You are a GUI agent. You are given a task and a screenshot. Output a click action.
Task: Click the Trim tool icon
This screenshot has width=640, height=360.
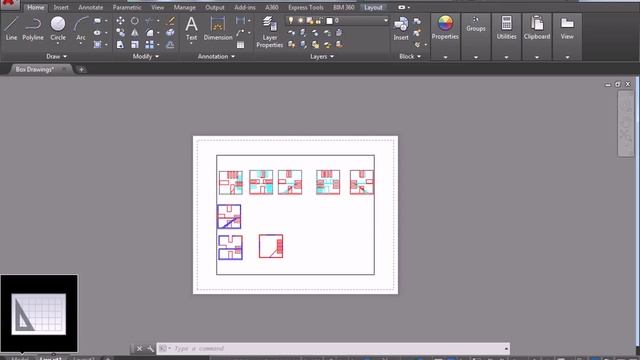149,21
